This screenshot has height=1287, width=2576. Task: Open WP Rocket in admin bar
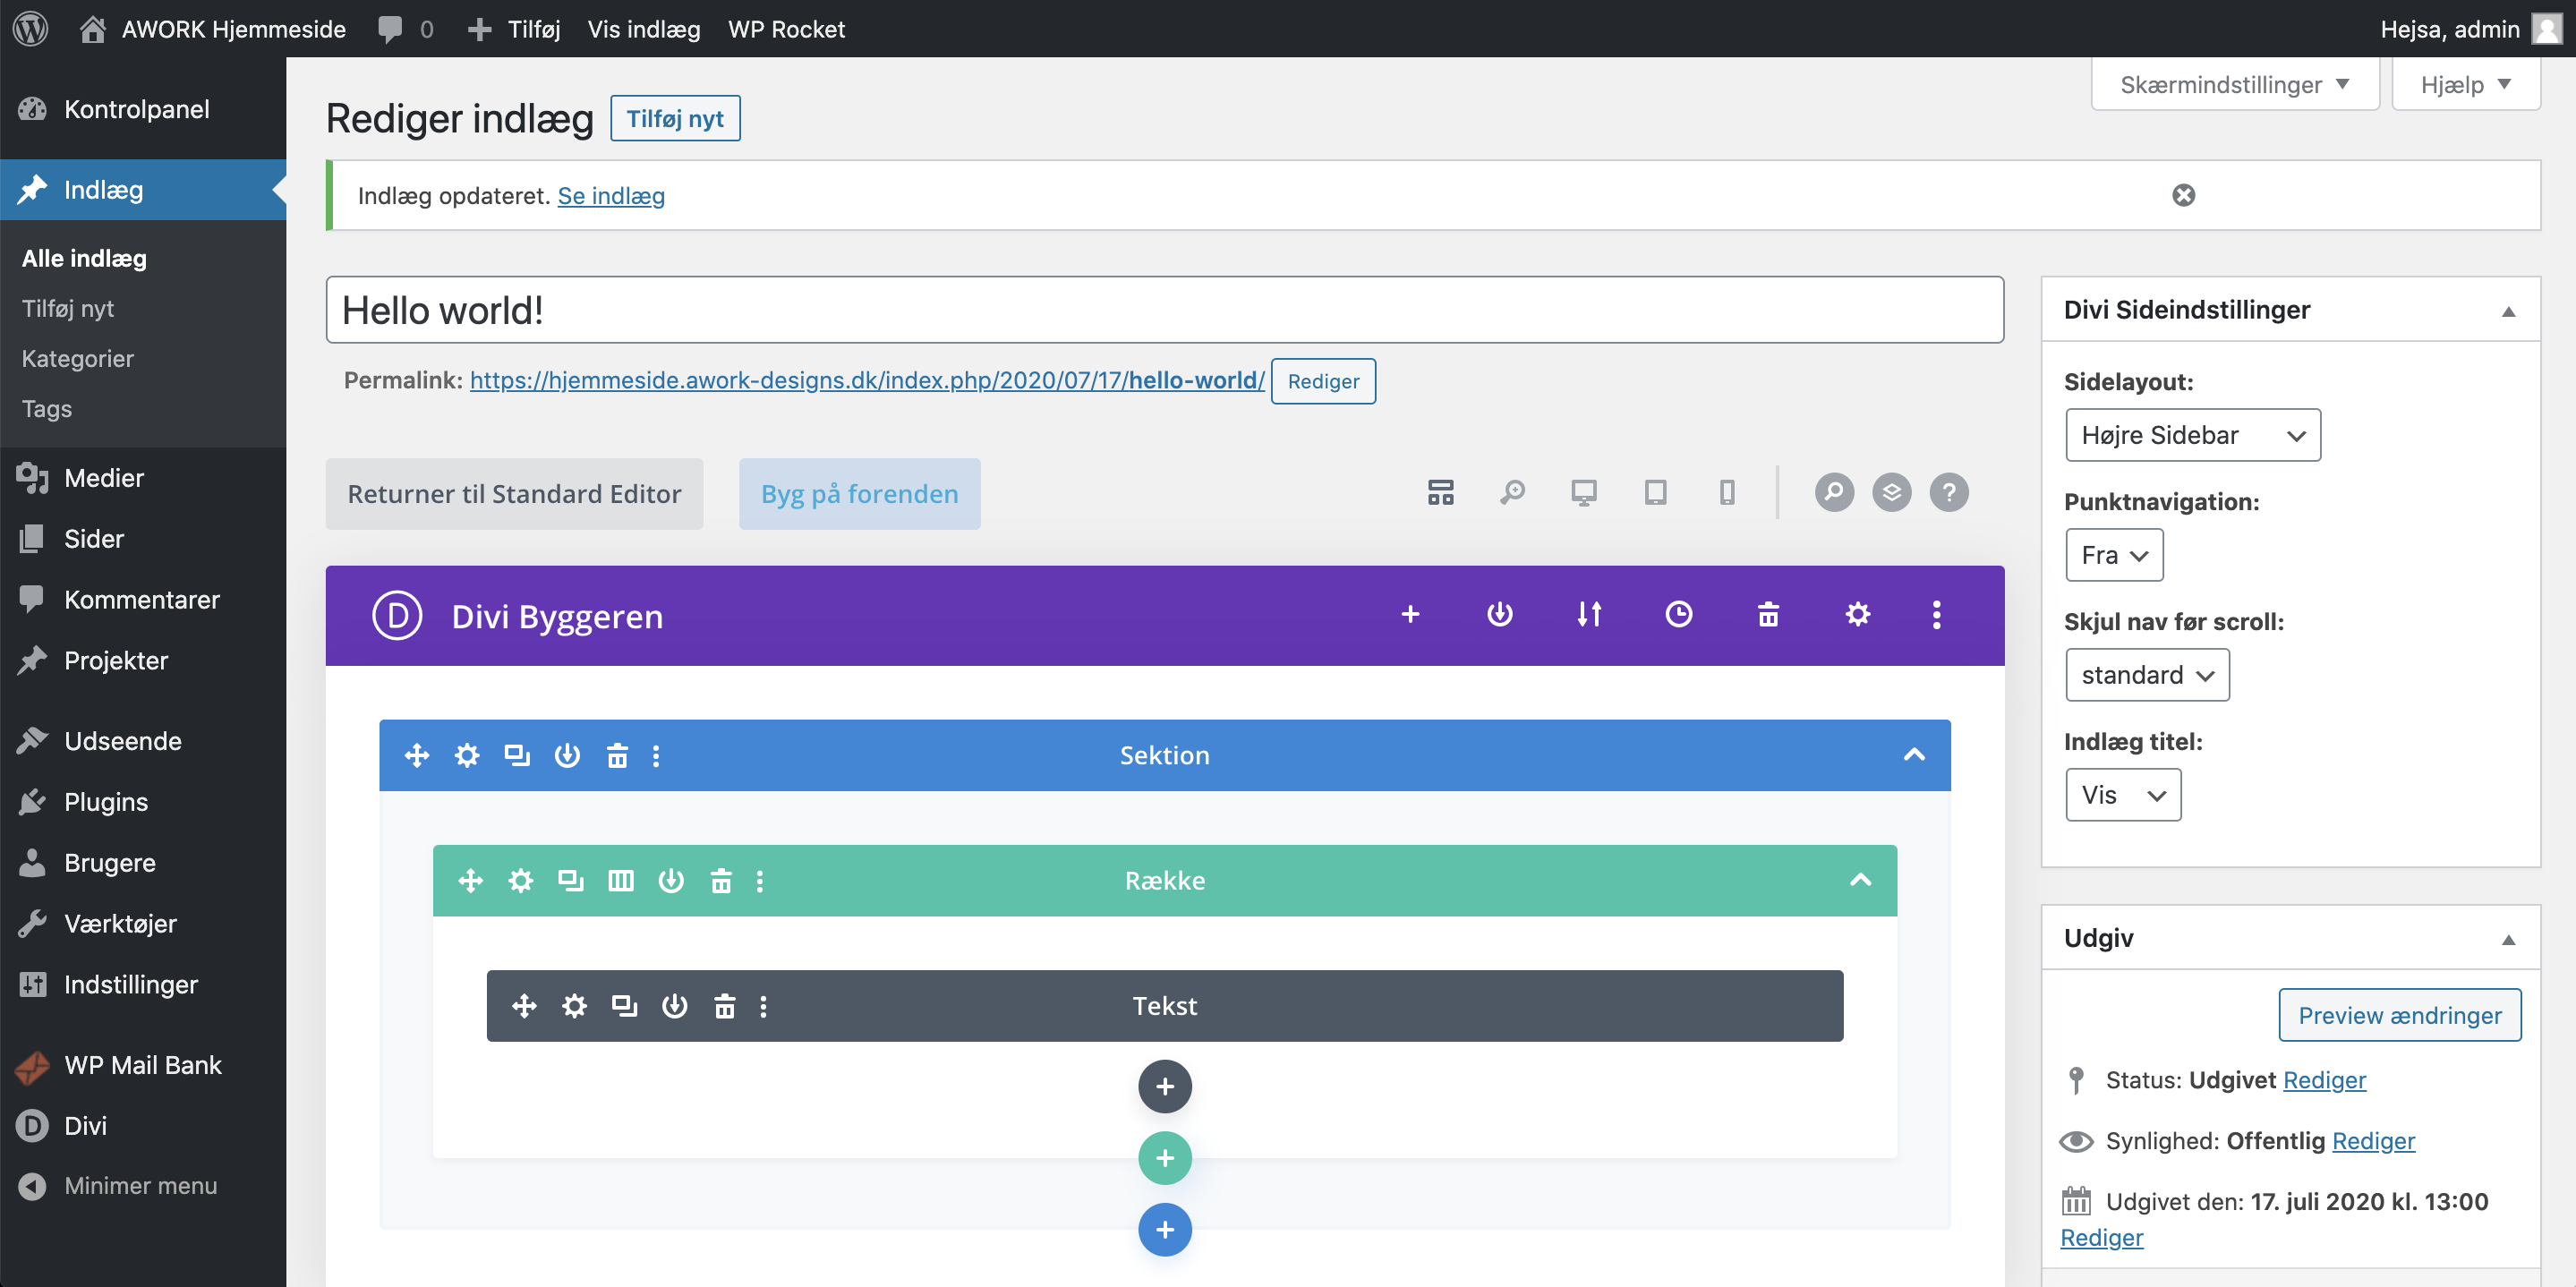coord(786,29)
